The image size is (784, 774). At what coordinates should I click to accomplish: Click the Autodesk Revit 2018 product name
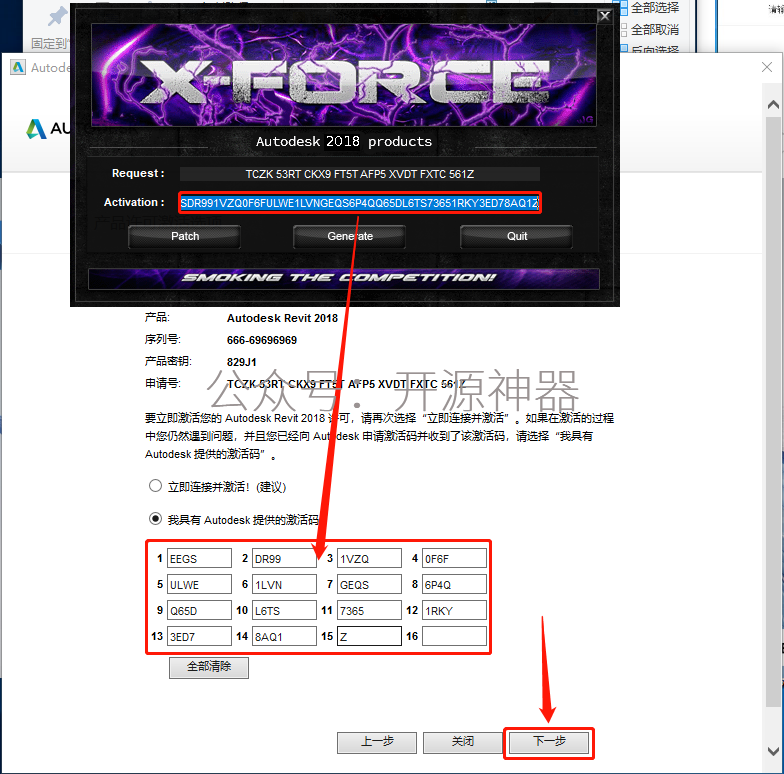[x=282, y=318]
